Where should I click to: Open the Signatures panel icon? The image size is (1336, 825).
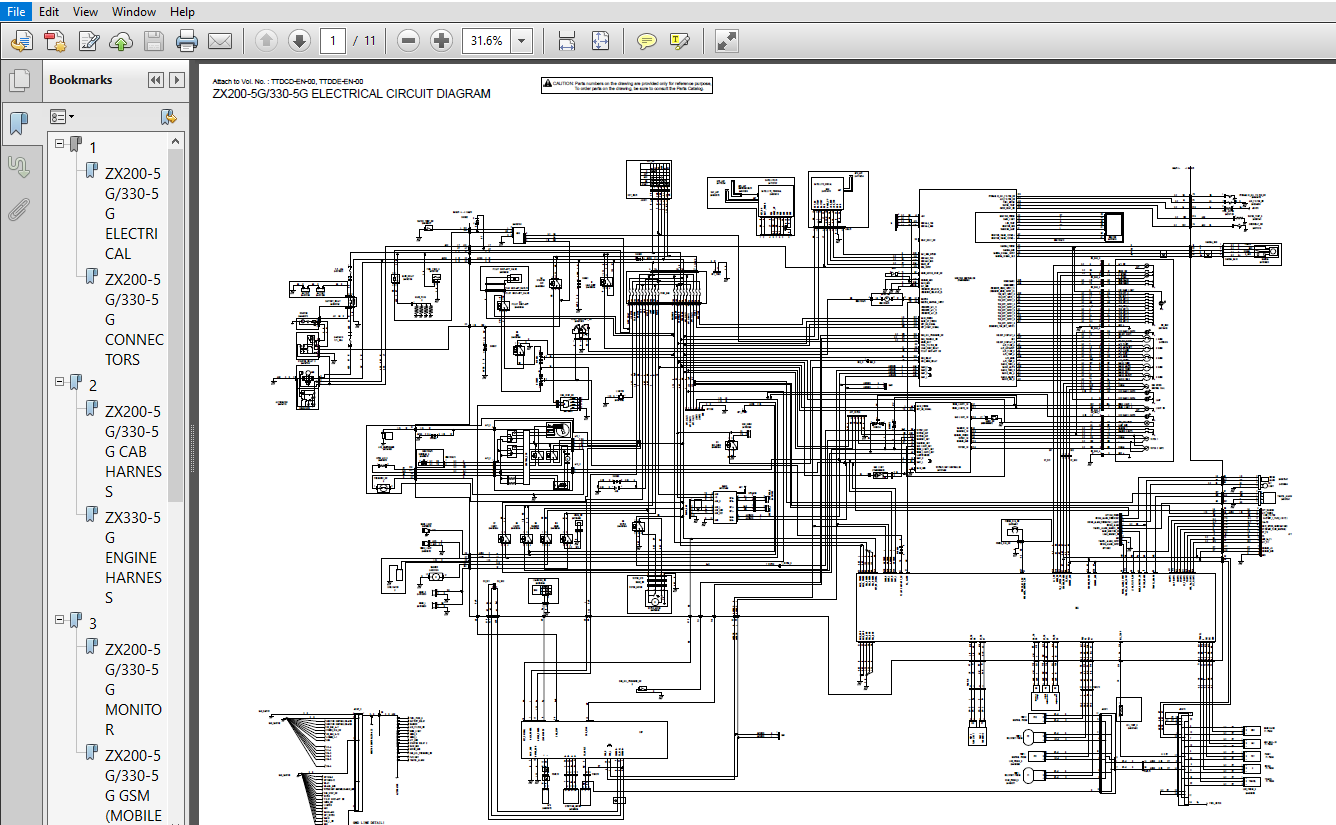[18, 167]
